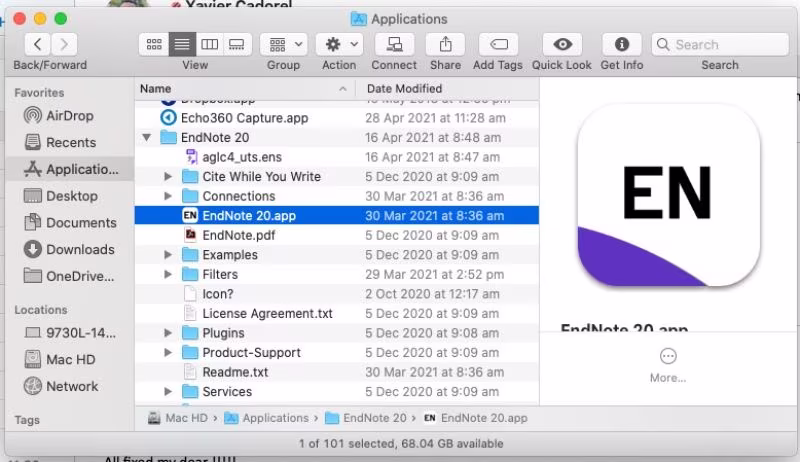This screenshot has width=800, height=462.
Task: Select the EndNote 20.app icon in list
Action: pos(190,216)
